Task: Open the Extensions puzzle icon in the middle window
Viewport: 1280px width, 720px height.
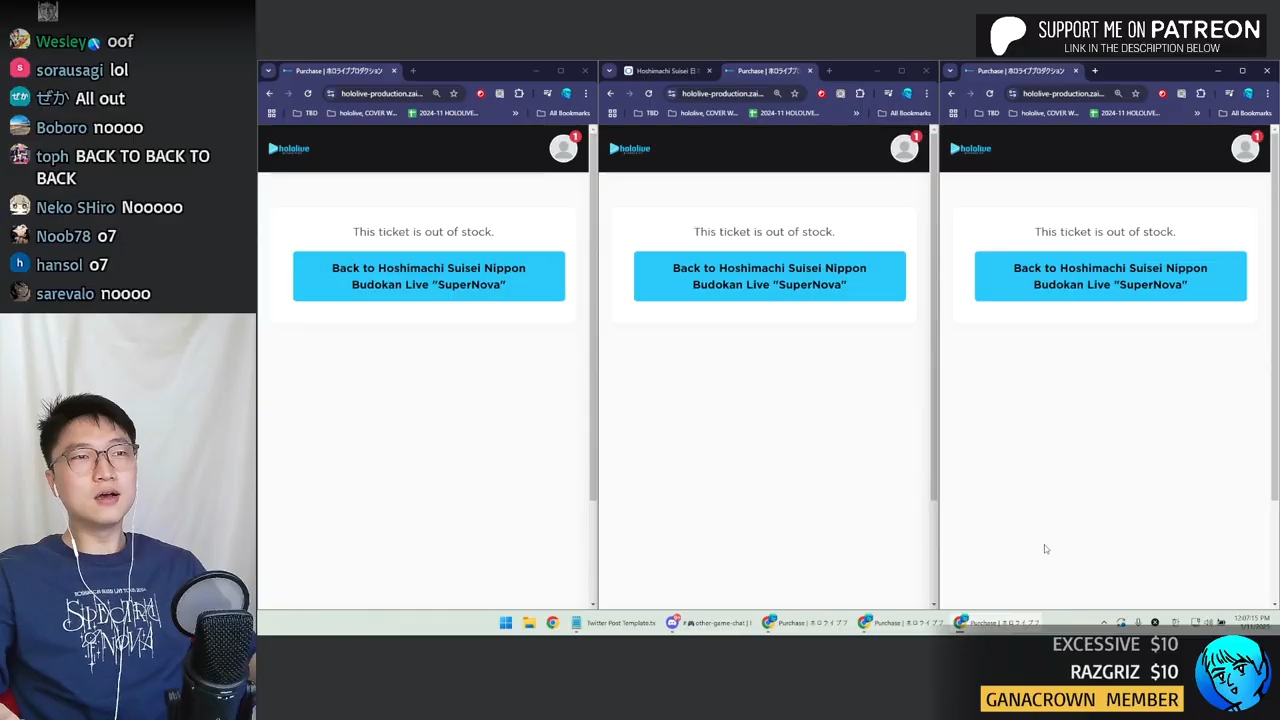Action: [860, 93]
